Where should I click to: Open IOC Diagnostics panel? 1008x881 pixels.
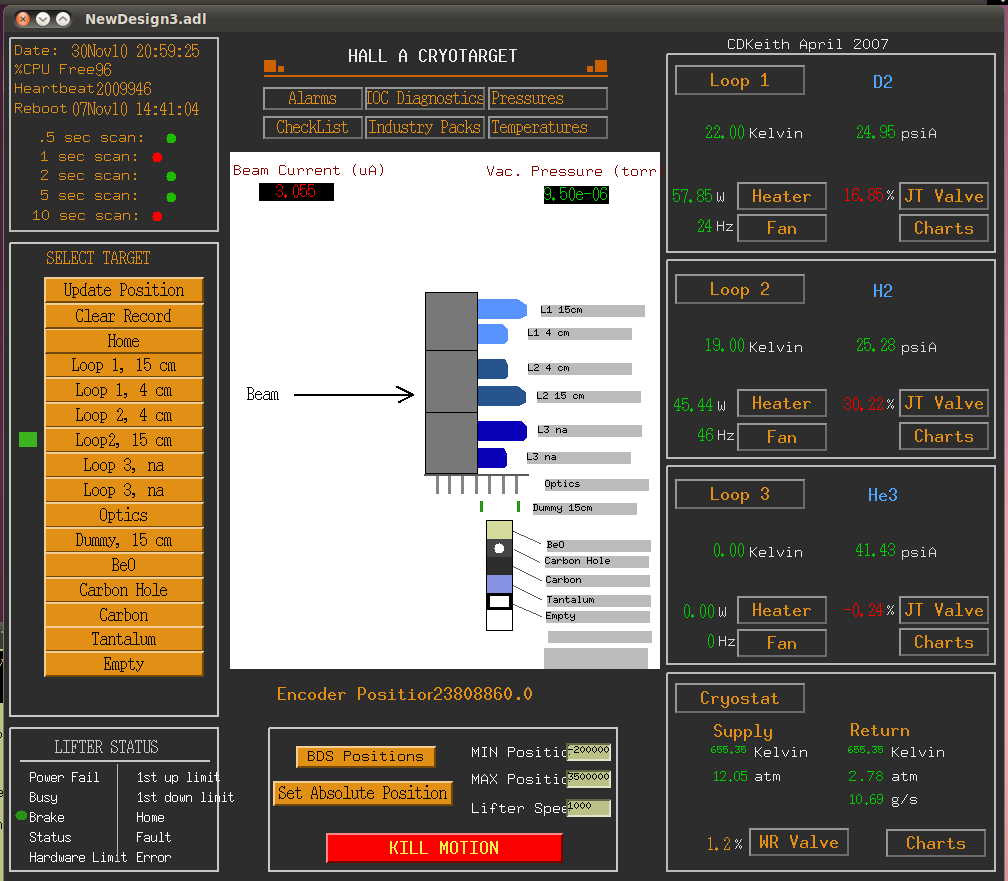(x=424, y=98)
